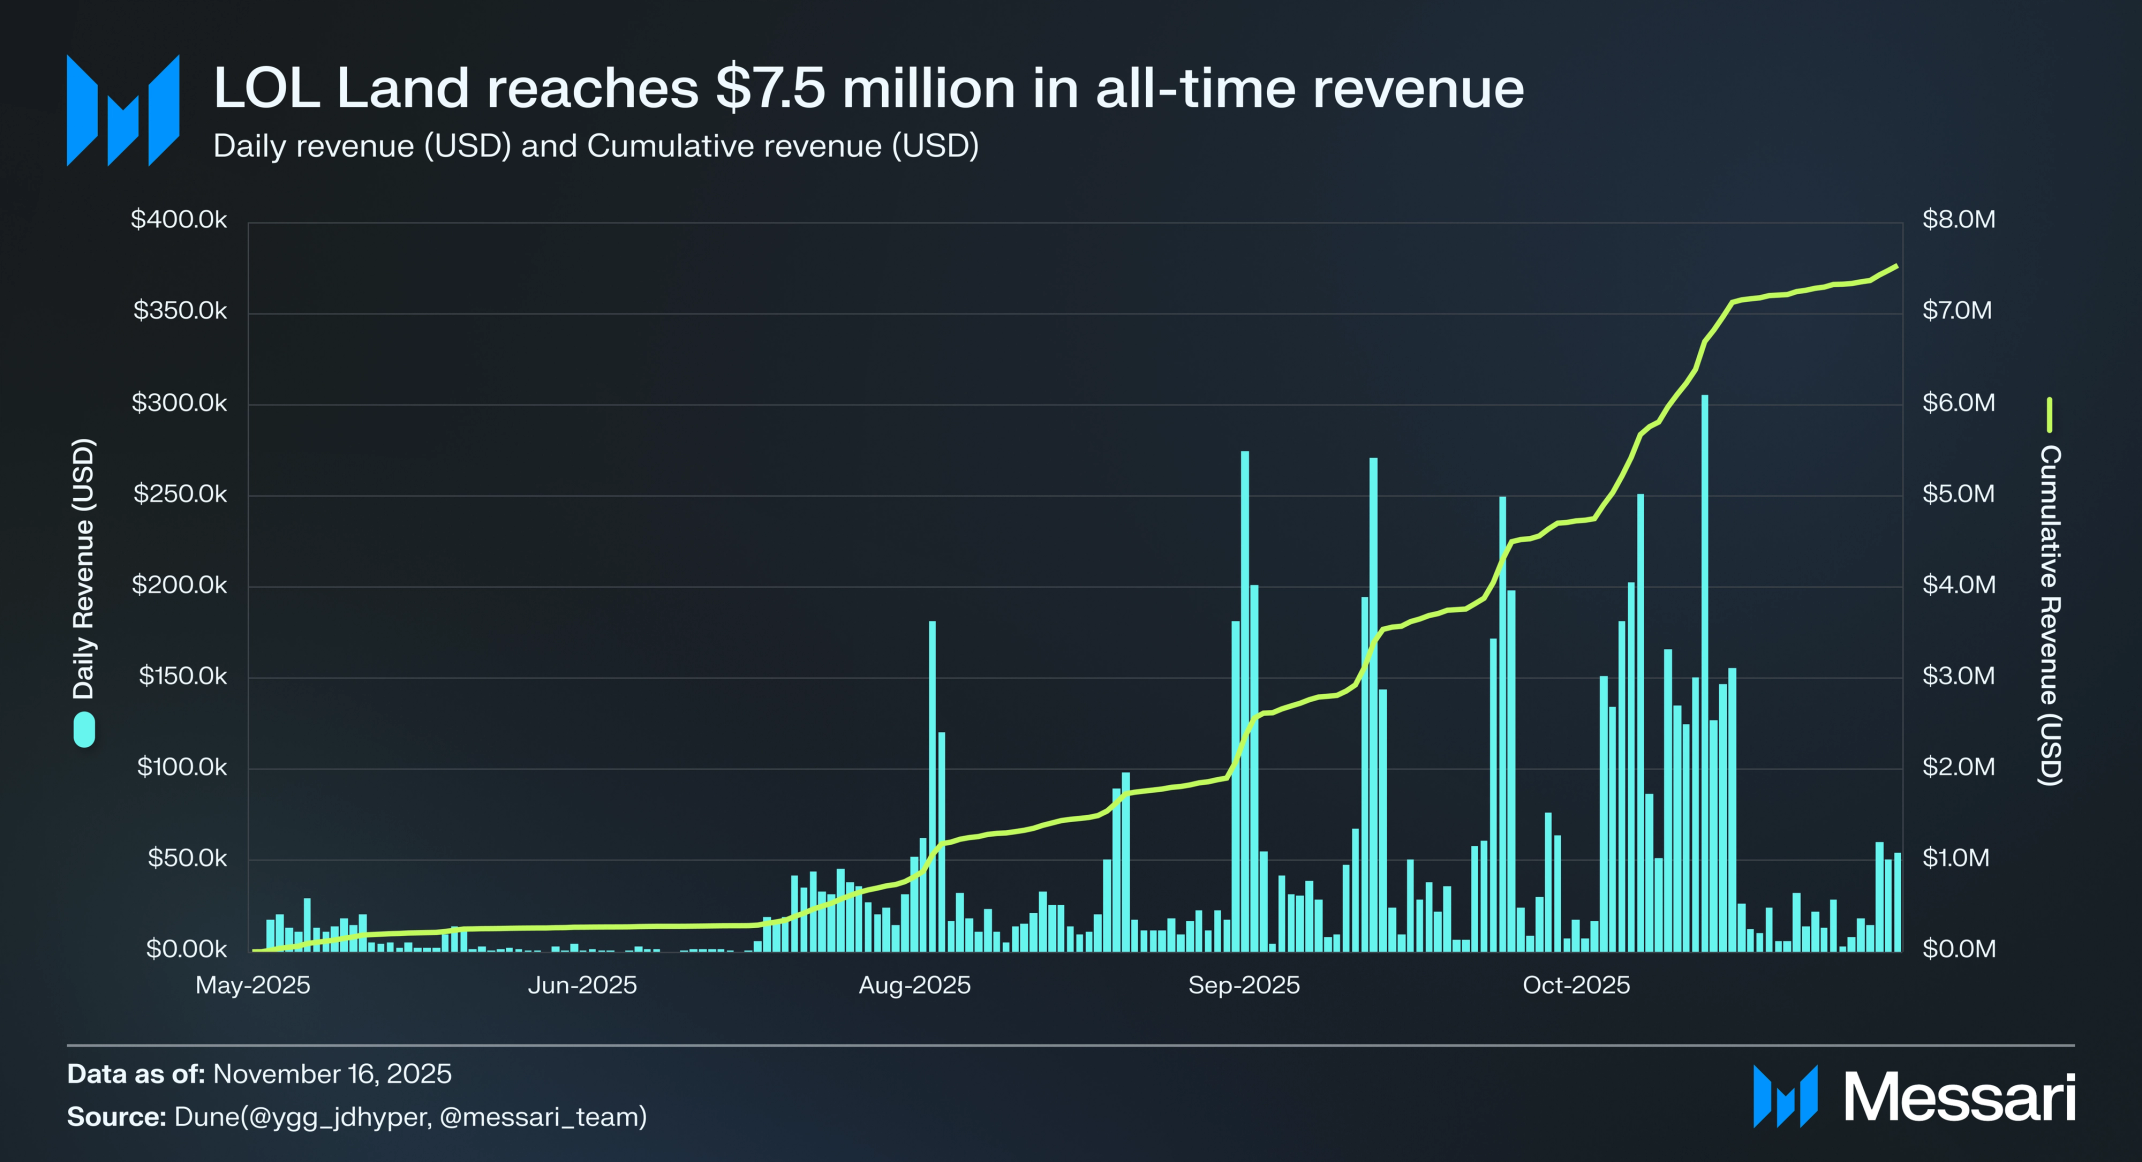Click the Aug-2025 x-axis label
The width and height of the screenshot is (2142, 1162).
point(914,985)
